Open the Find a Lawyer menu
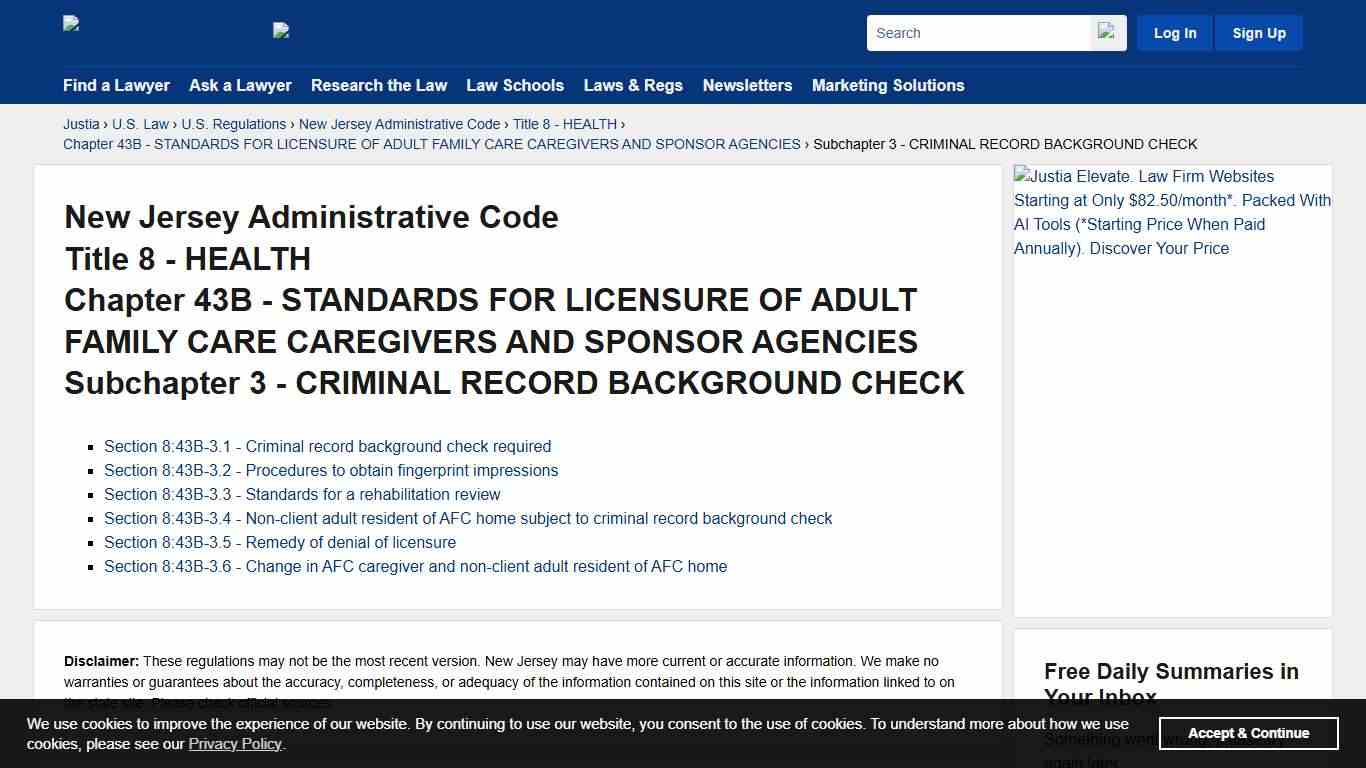This screenshot has height=768, width=1366. [x=116, y=86]
